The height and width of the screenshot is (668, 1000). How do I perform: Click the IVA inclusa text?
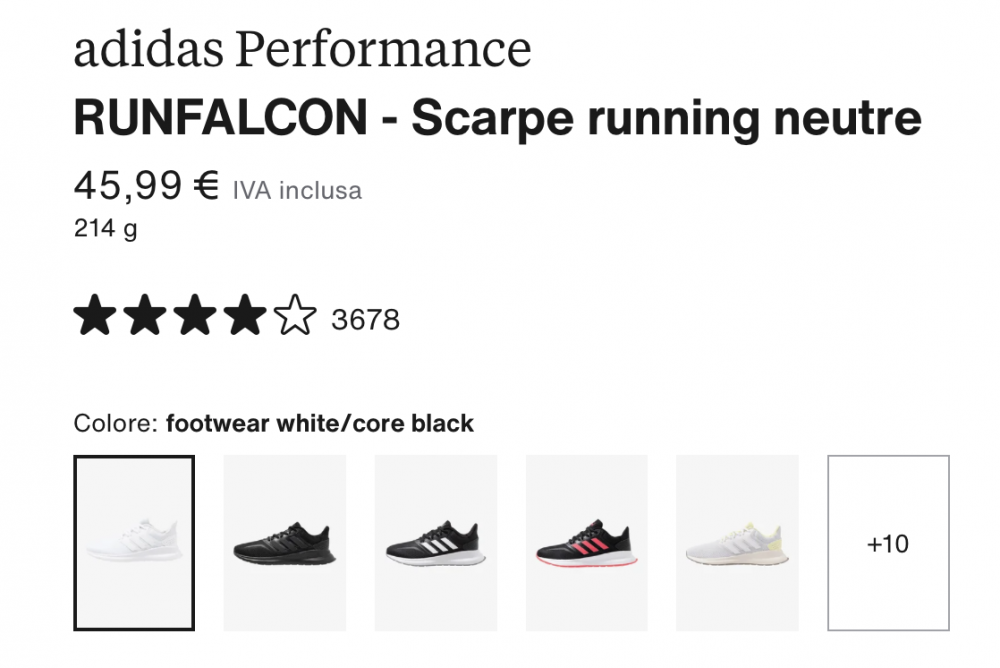tap(297, 190)
